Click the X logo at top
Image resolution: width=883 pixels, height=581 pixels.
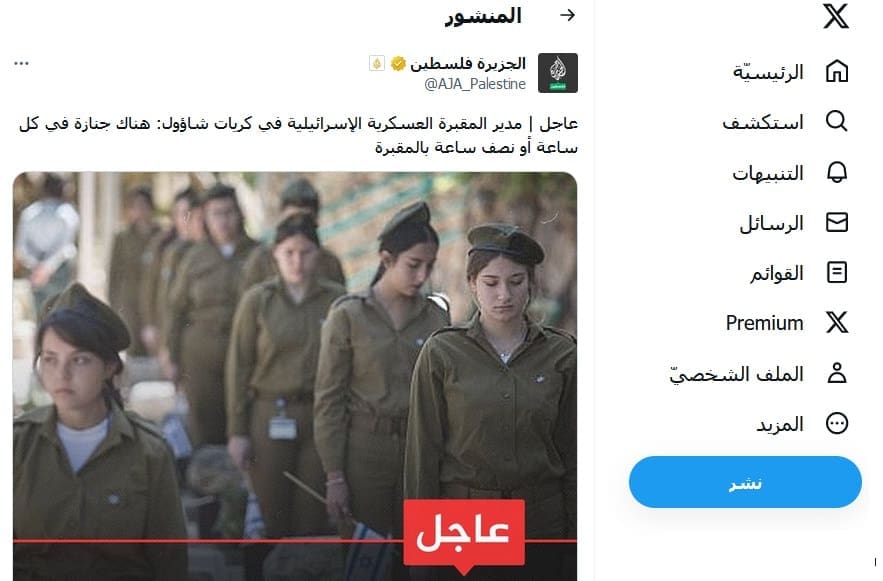tap(836, 16)
